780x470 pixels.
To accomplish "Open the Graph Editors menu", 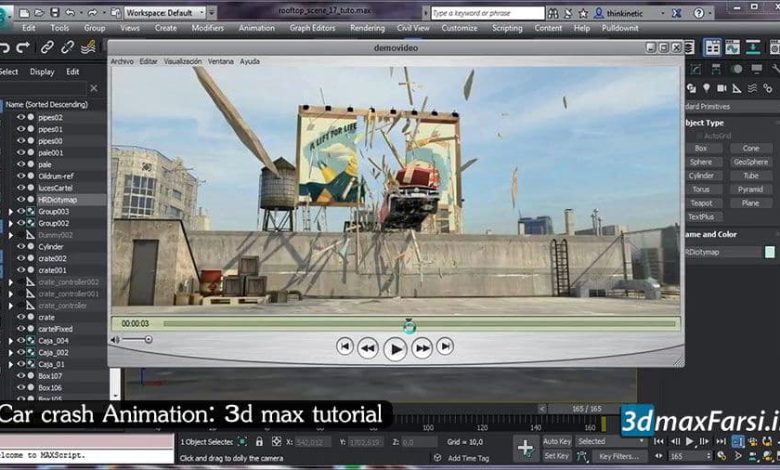I will [x=312, y=28].
